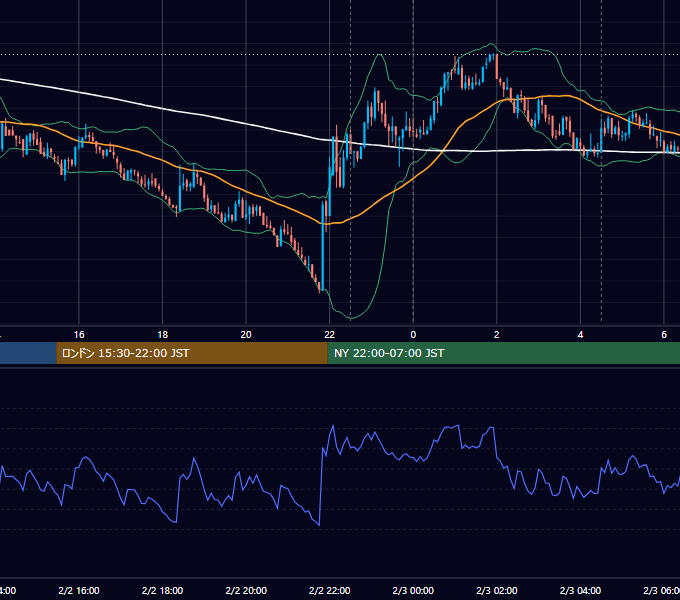Image resolution: width=680 pixels, height=600 pixels.
Task: Click the NY 22:00-07:00 JST session bar
Action: (x=503, y=353)
